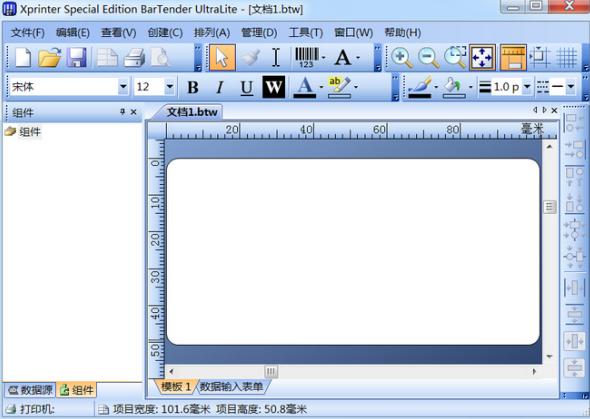Screen dimensions: 590x419
Task: Click the zoom out magnifier icon
Action: click(429, 58)
